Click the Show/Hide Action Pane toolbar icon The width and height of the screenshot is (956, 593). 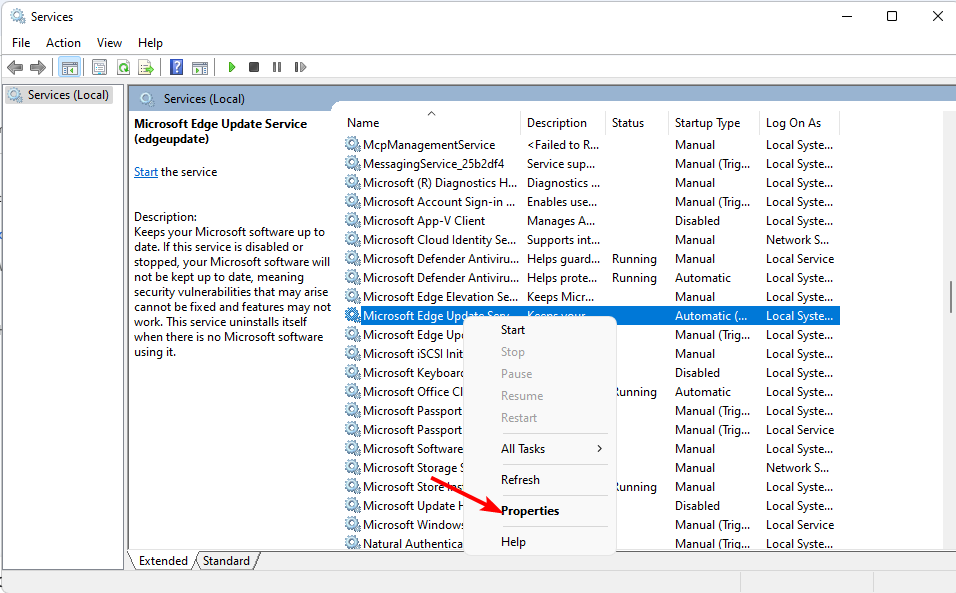200,66
